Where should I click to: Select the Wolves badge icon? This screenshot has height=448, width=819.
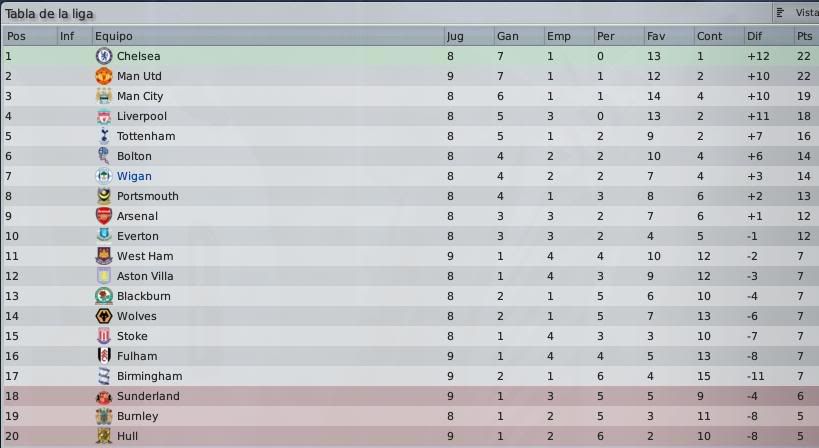point(104,316)
